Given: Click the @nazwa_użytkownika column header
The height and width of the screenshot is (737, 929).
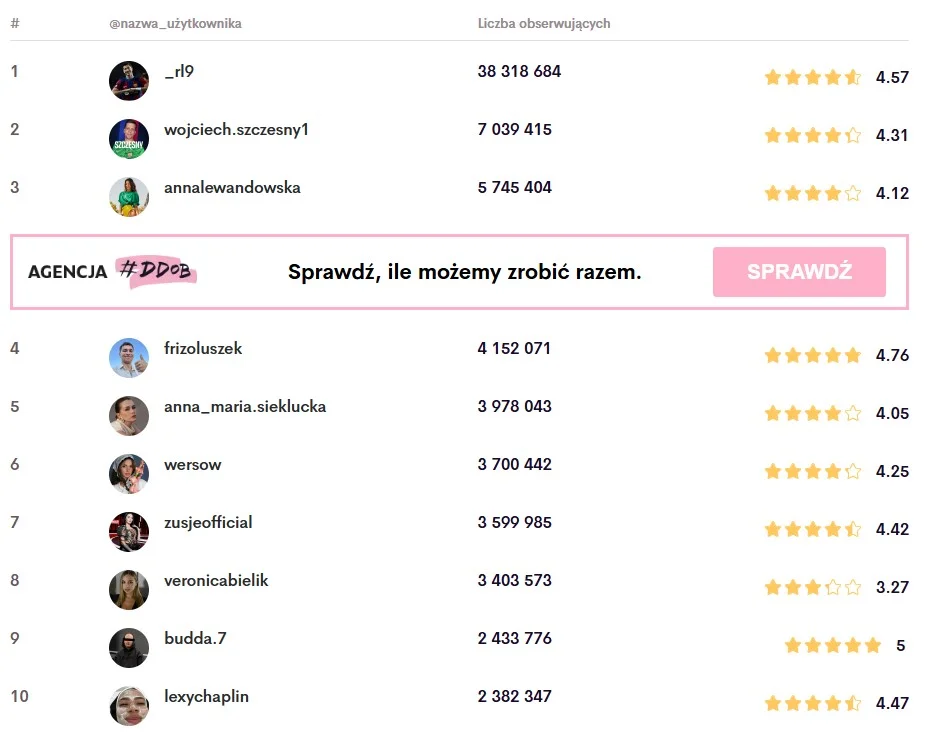Looking at the screenshot, I should click(175, 23).
